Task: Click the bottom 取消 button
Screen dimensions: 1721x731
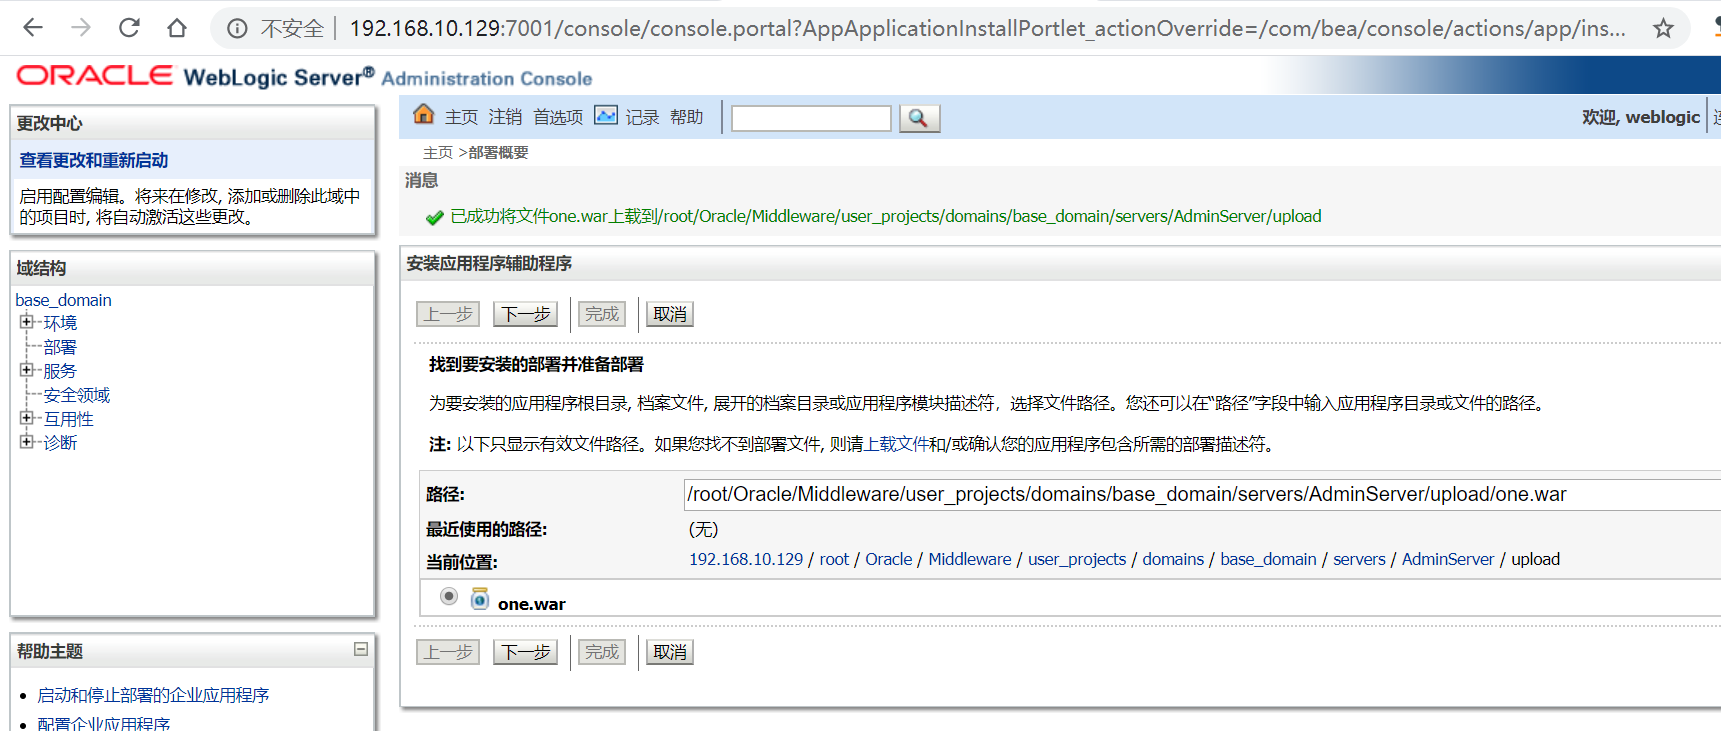Action: (670, 652)
